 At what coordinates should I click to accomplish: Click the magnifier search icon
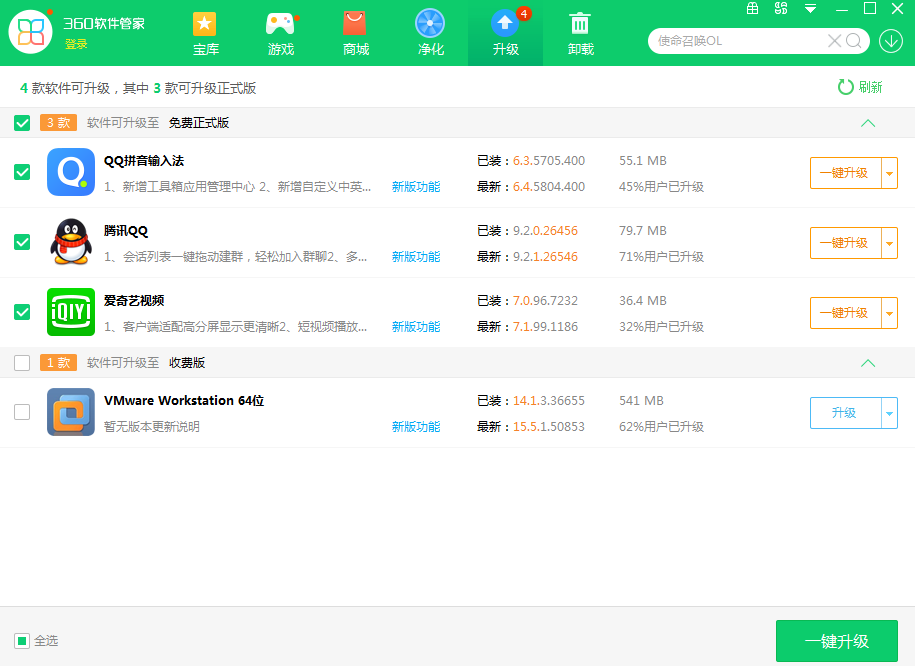tap(854, 41)
